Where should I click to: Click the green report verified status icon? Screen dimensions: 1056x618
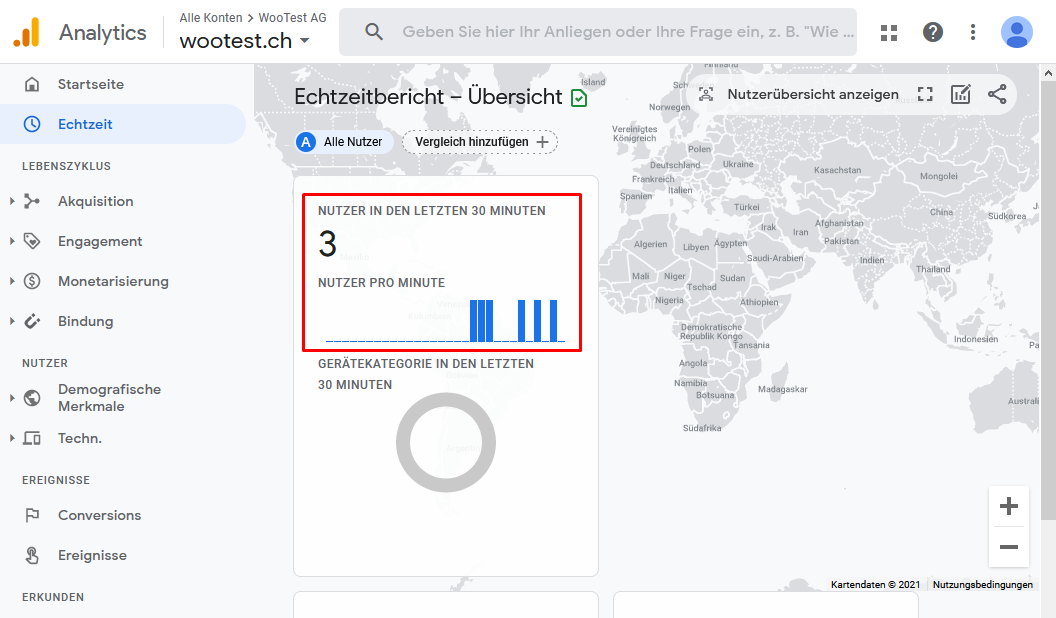click(579, 98)
